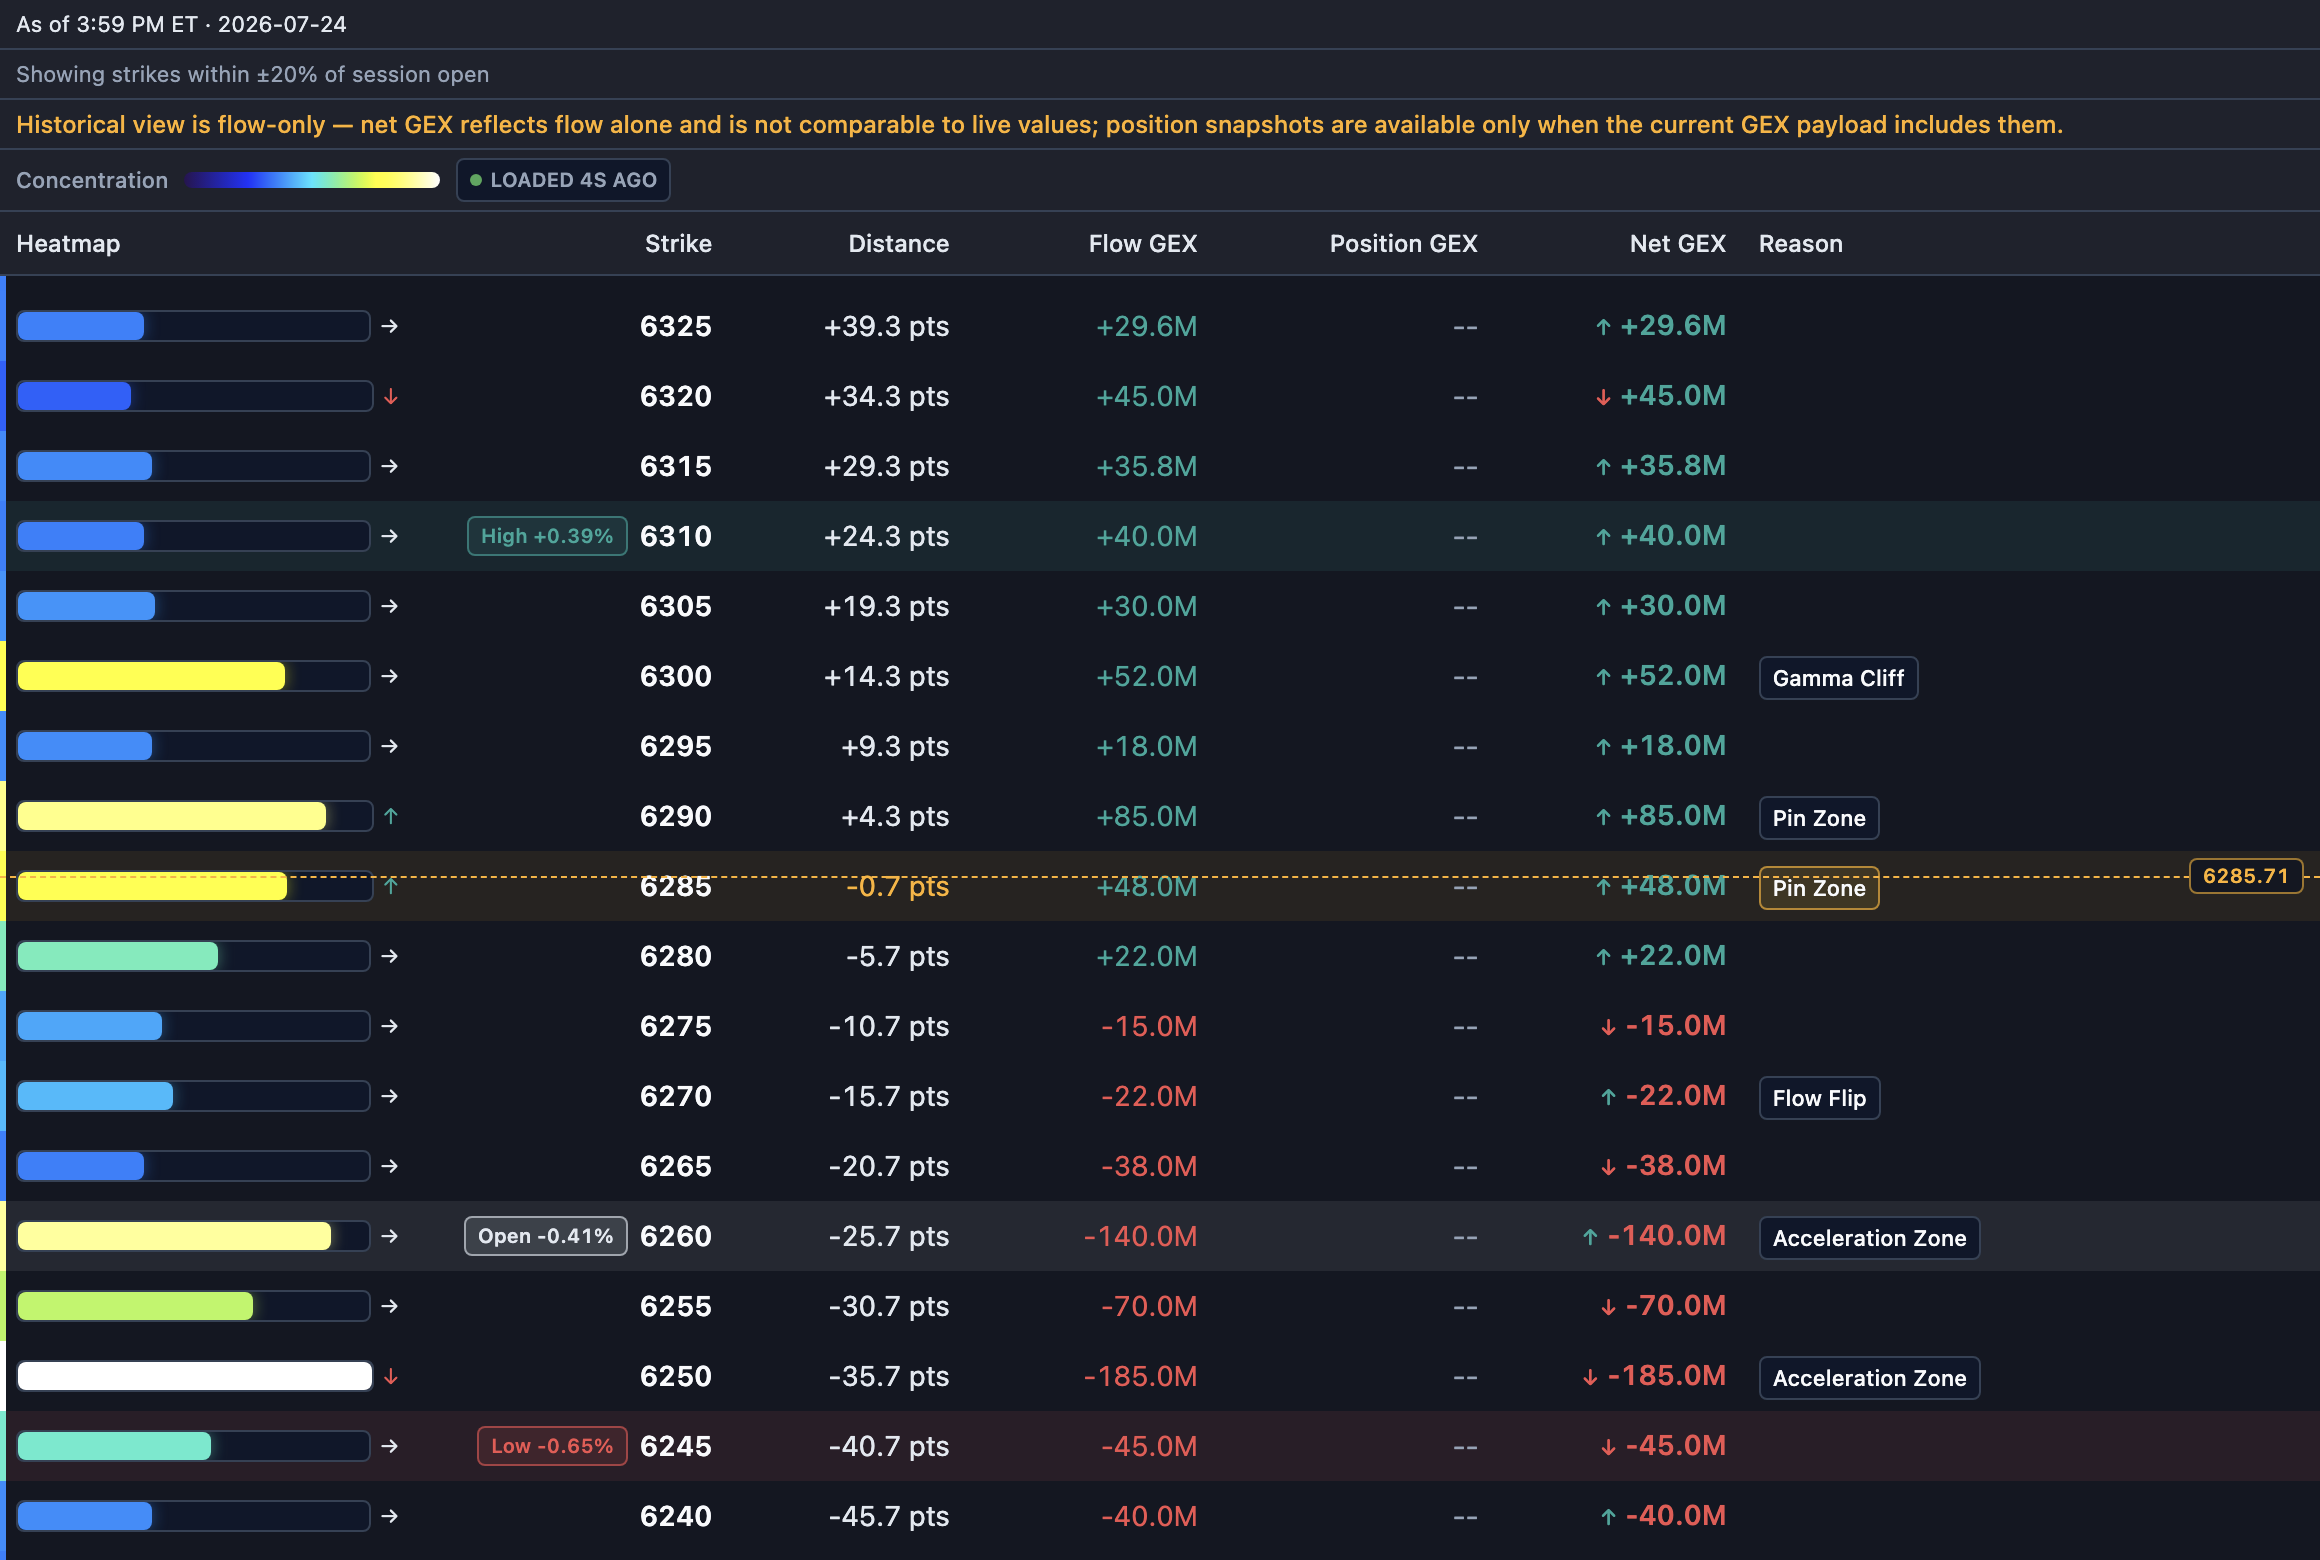Click Acceleration Zone tag on row 6250
Viewport: 2320px width, 1560px height.
point(1869,1378)
